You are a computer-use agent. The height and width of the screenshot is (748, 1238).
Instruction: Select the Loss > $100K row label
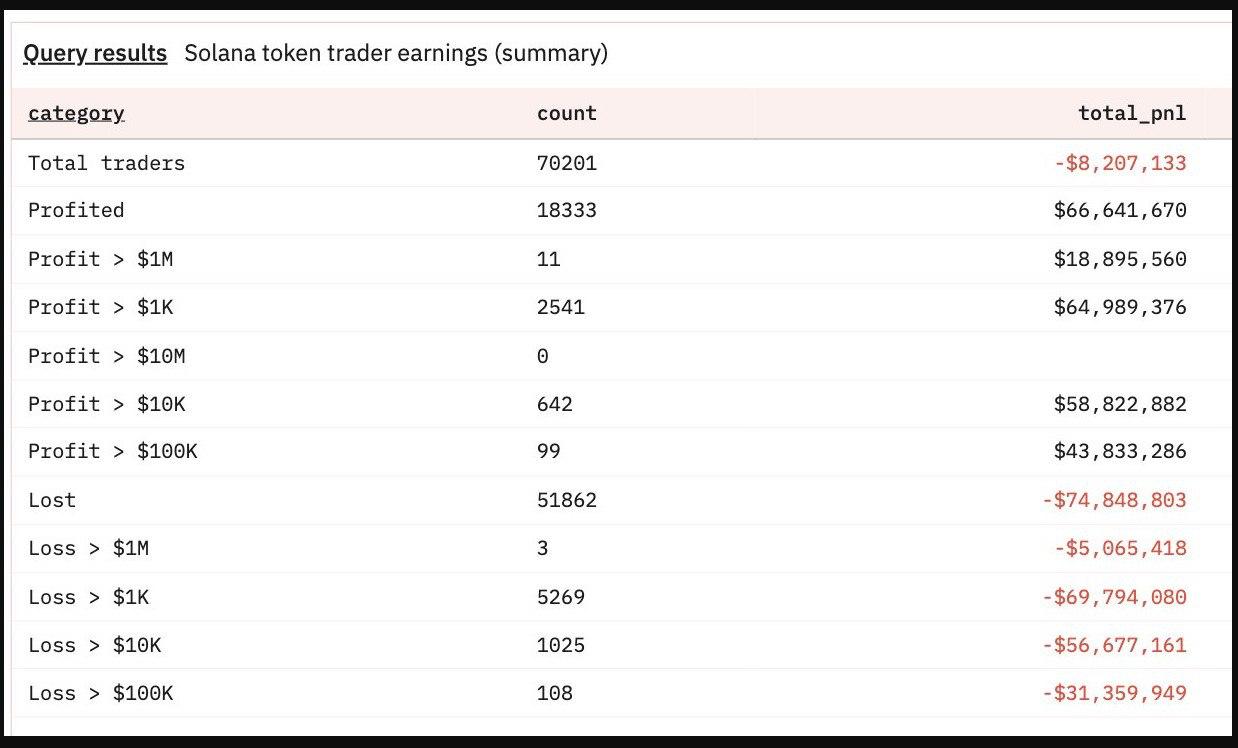tap(101, 693)
